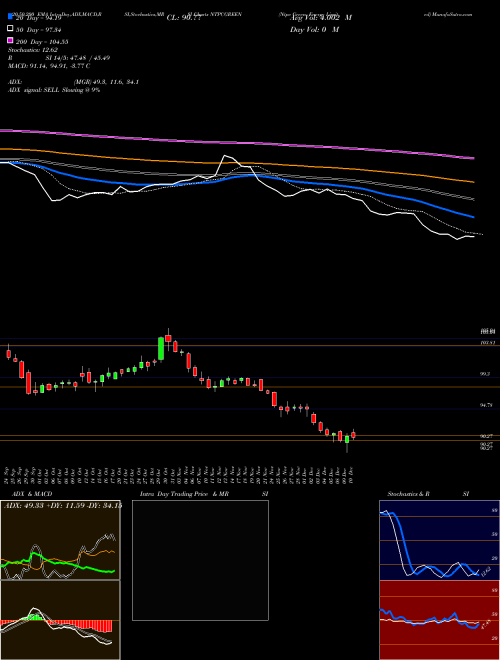Screen dimensions: 500x660
Task: Click the 'Day Vol: 0 M' label
Action: coord(314,29)
